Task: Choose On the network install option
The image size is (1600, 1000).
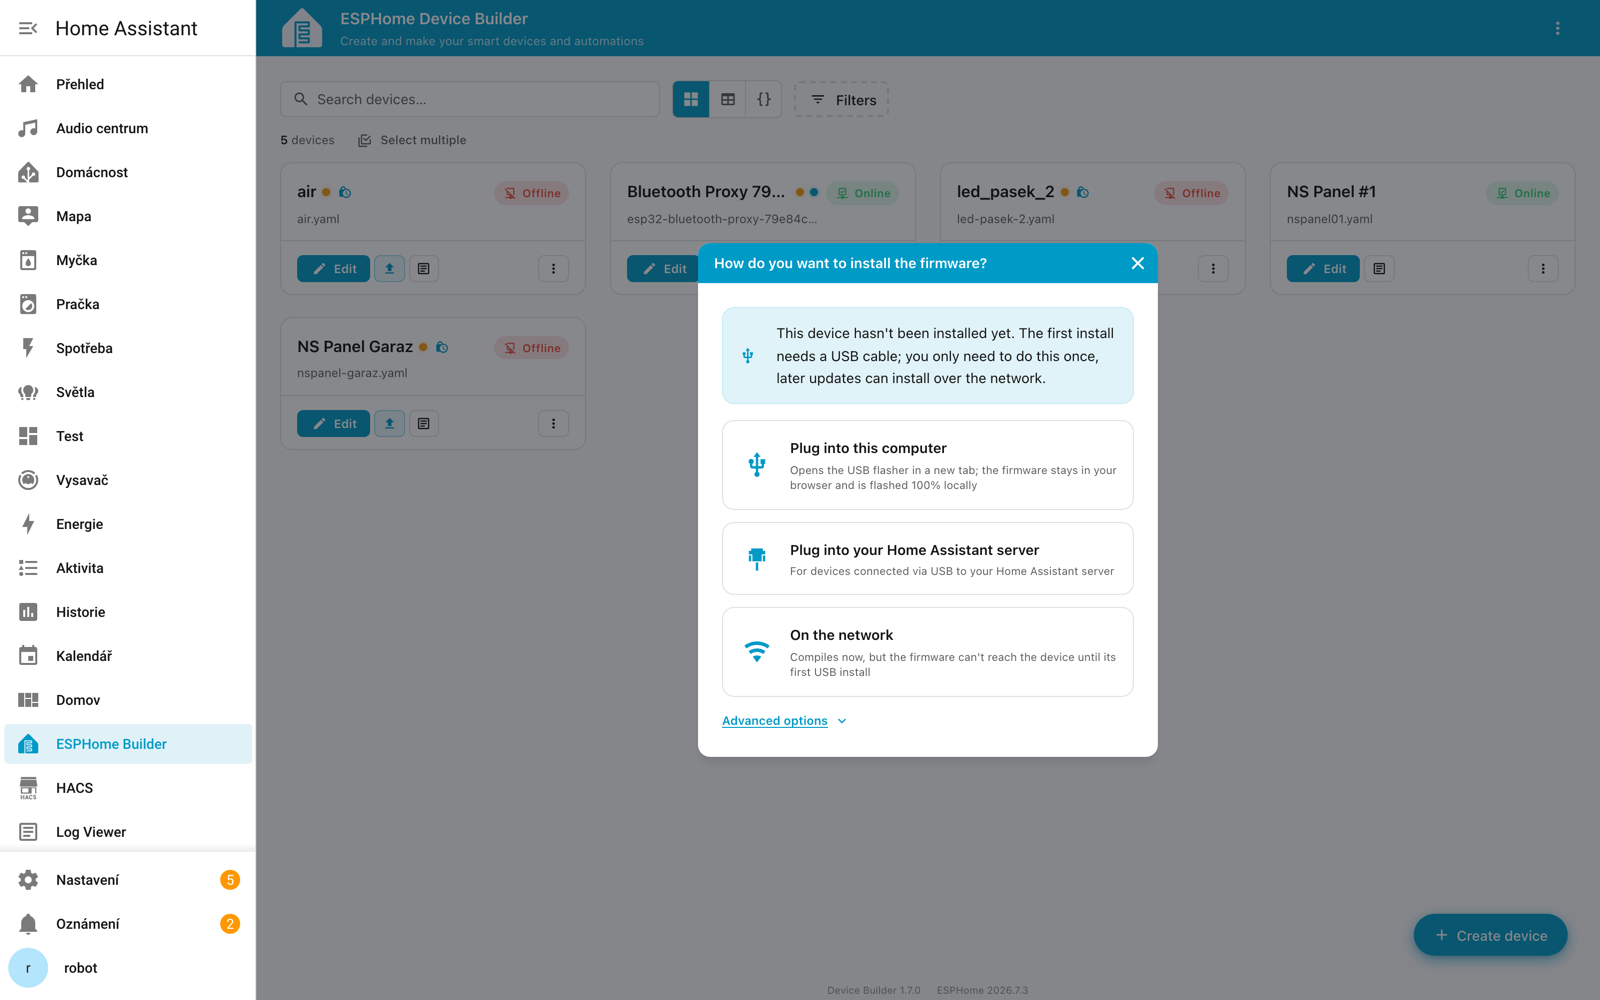Action: 928,652
